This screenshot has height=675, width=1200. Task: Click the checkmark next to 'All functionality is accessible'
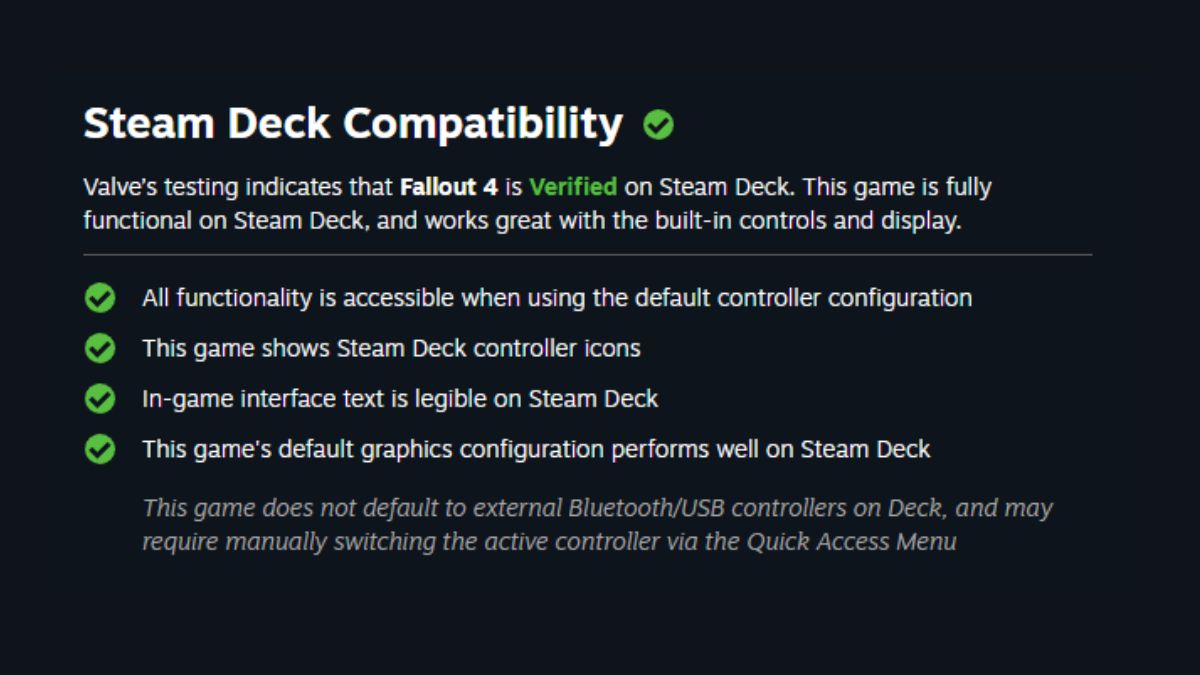[99, 297]
